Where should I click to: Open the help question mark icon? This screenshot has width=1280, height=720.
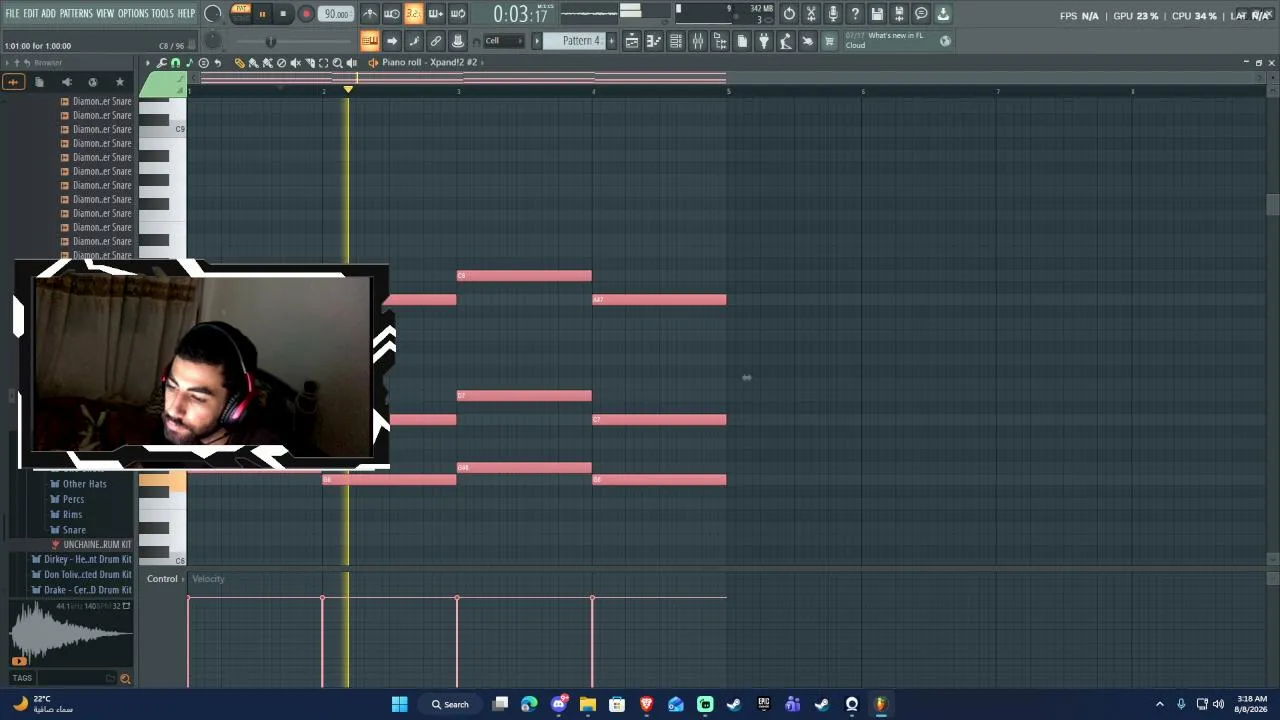click(855, 14)
